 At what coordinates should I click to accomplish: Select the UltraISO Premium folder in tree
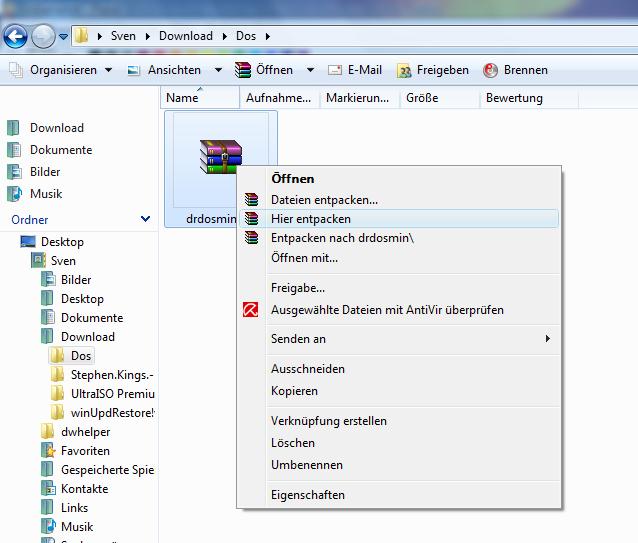pos(111,394)
